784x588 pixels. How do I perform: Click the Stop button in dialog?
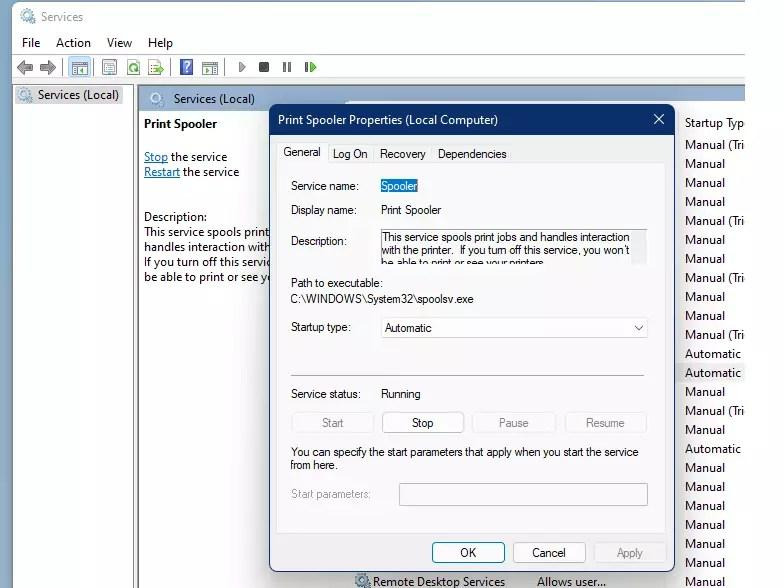[422, 423]
